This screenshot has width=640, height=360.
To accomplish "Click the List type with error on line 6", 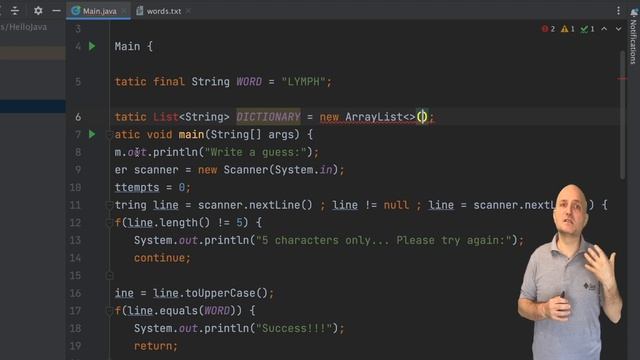I will (166, 117).
